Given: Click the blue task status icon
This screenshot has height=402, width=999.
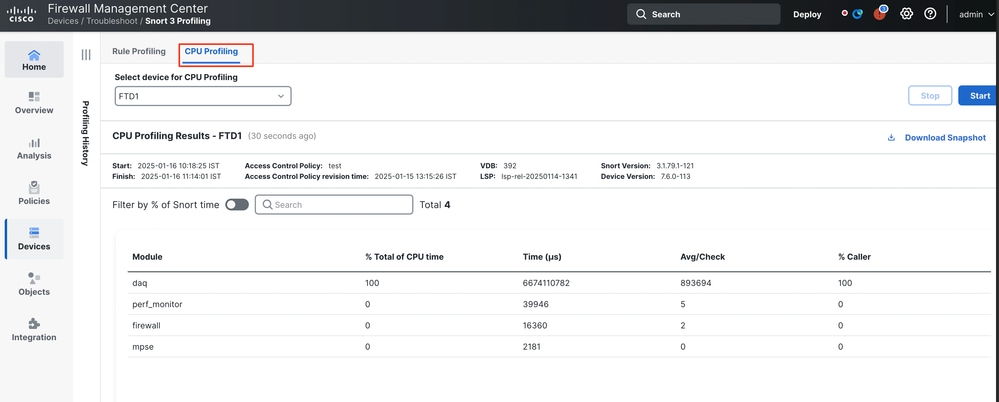Looking at the screenshot, I should (858, 14).
